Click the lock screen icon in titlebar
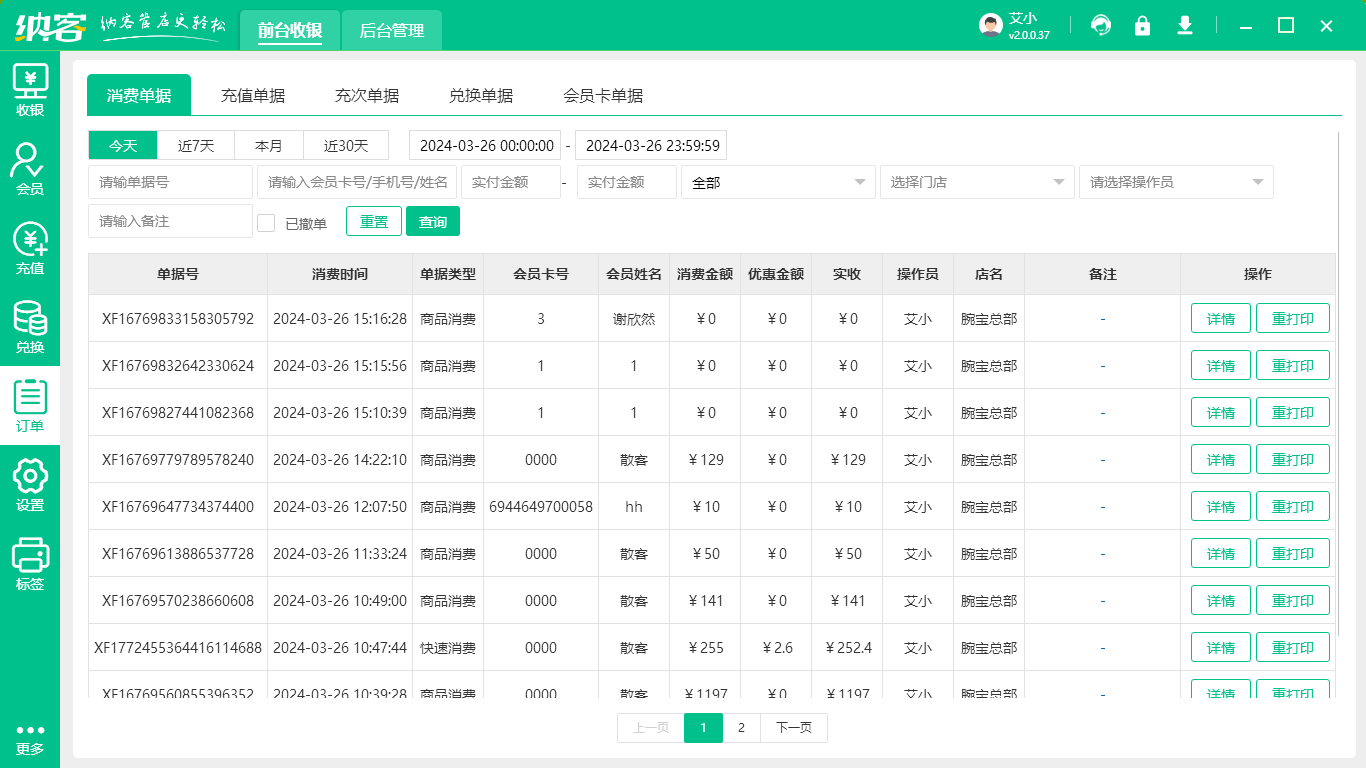The height and width of the screenshot is (768, 1366). 1143,25
